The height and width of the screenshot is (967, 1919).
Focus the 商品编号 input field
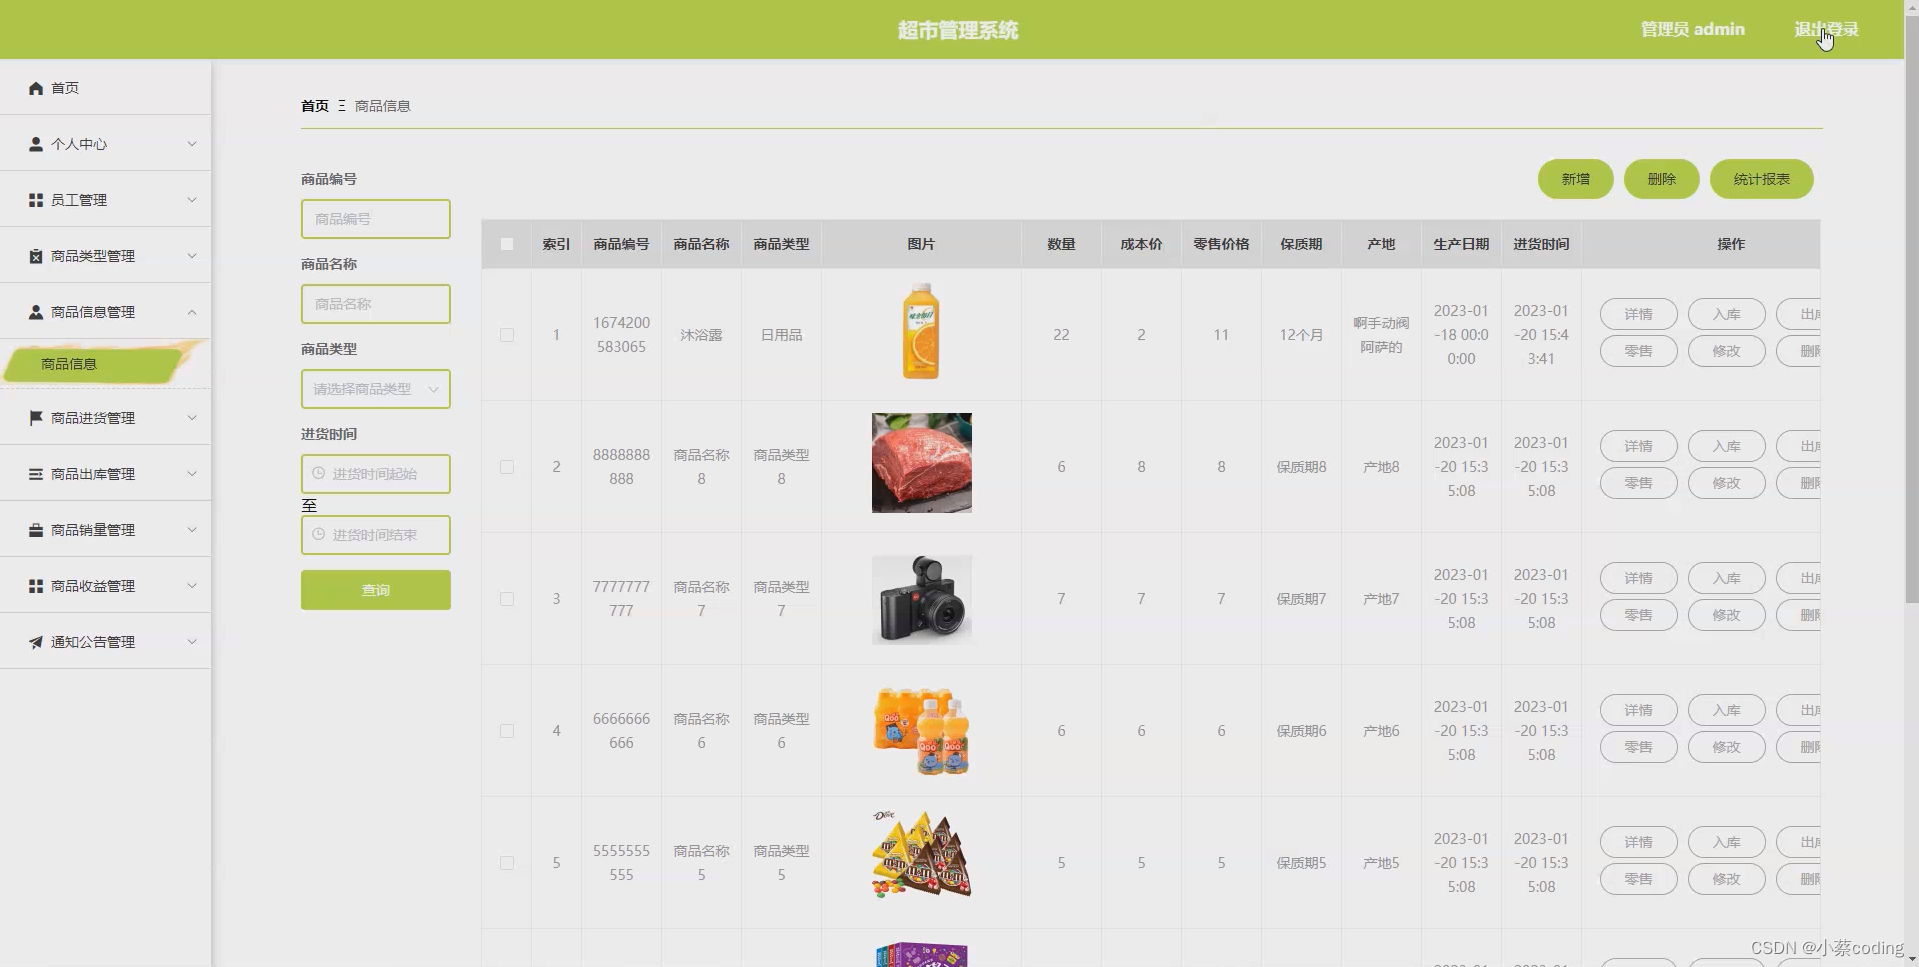pos(376,219)
